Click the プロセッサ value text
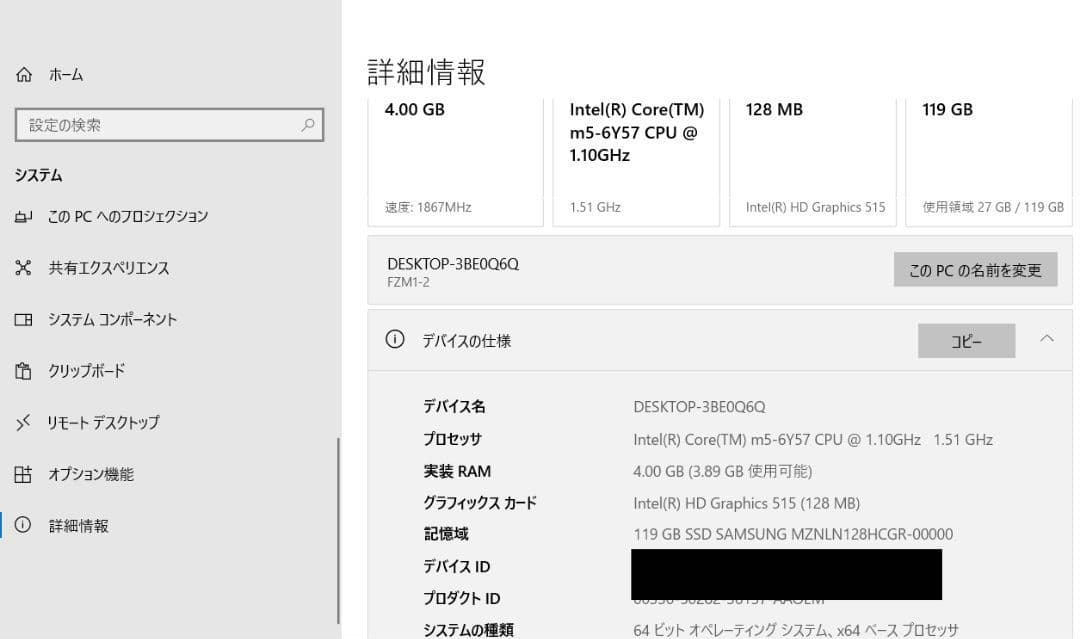This screenshot has width=1080, height=639. [x=813, y=439]
